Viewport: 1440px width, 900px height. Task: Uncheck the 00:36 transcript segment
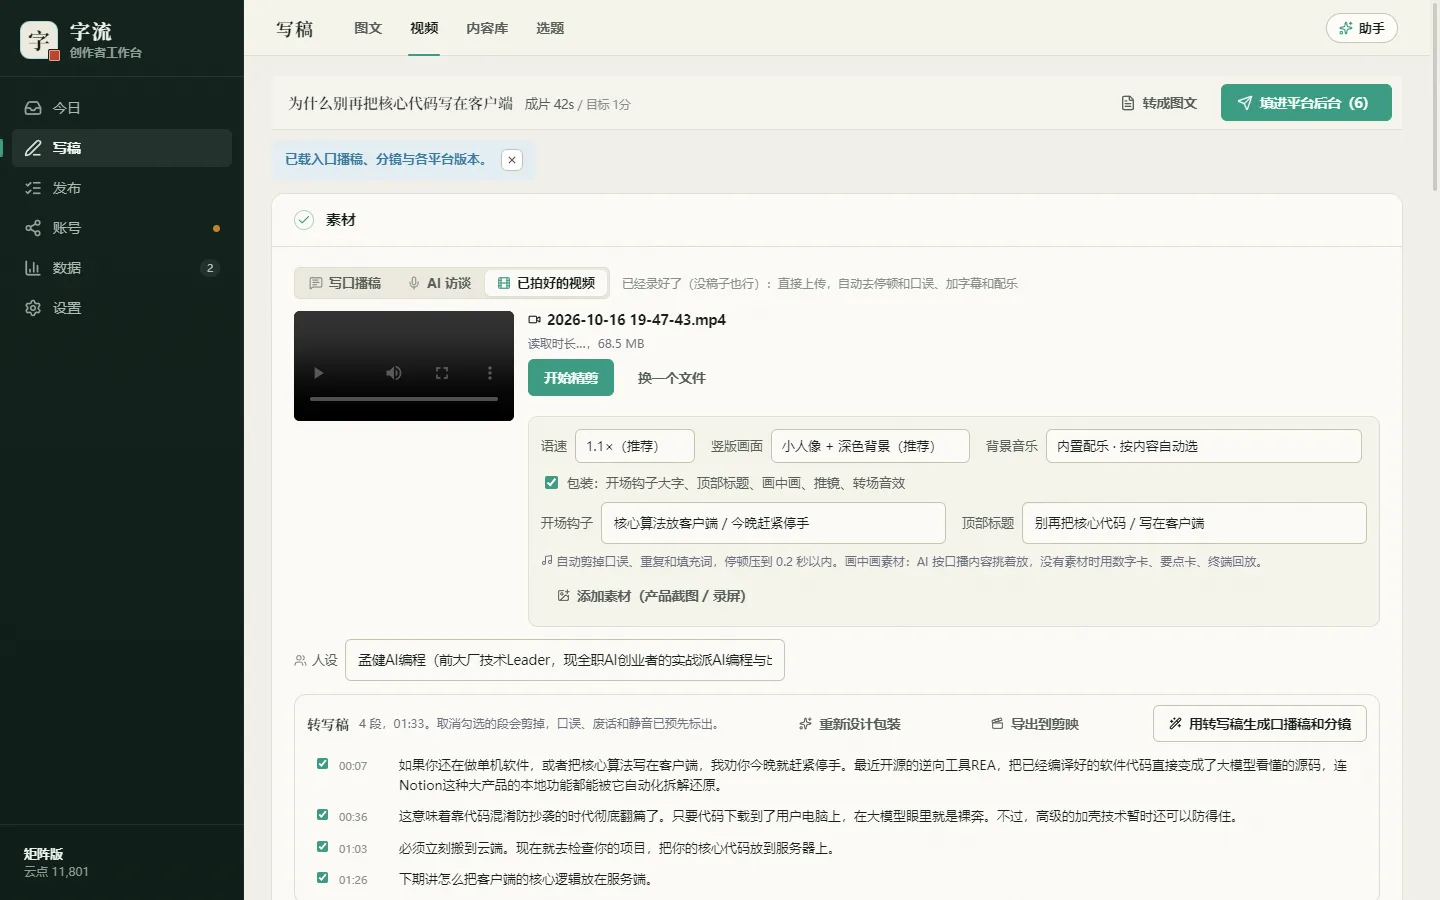click(x=322, y=815)
